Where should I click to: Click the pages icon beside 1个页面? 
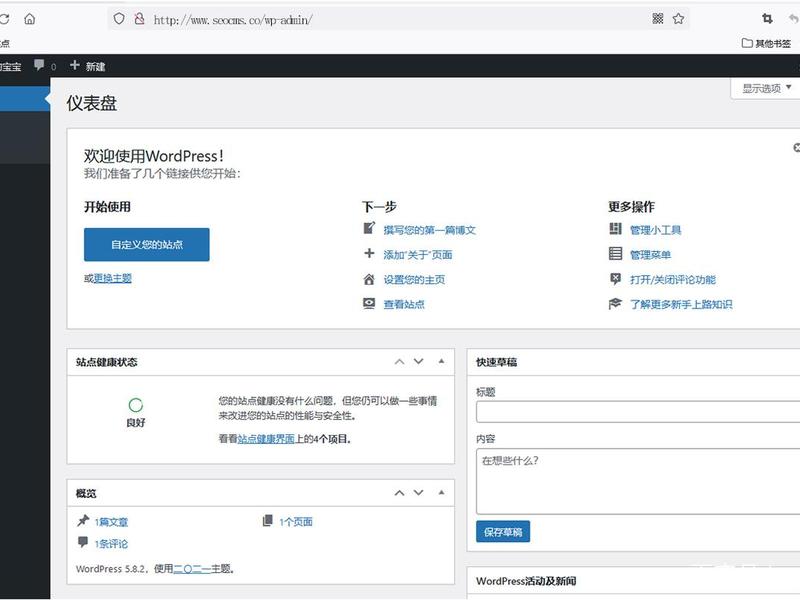coord(267,520)
